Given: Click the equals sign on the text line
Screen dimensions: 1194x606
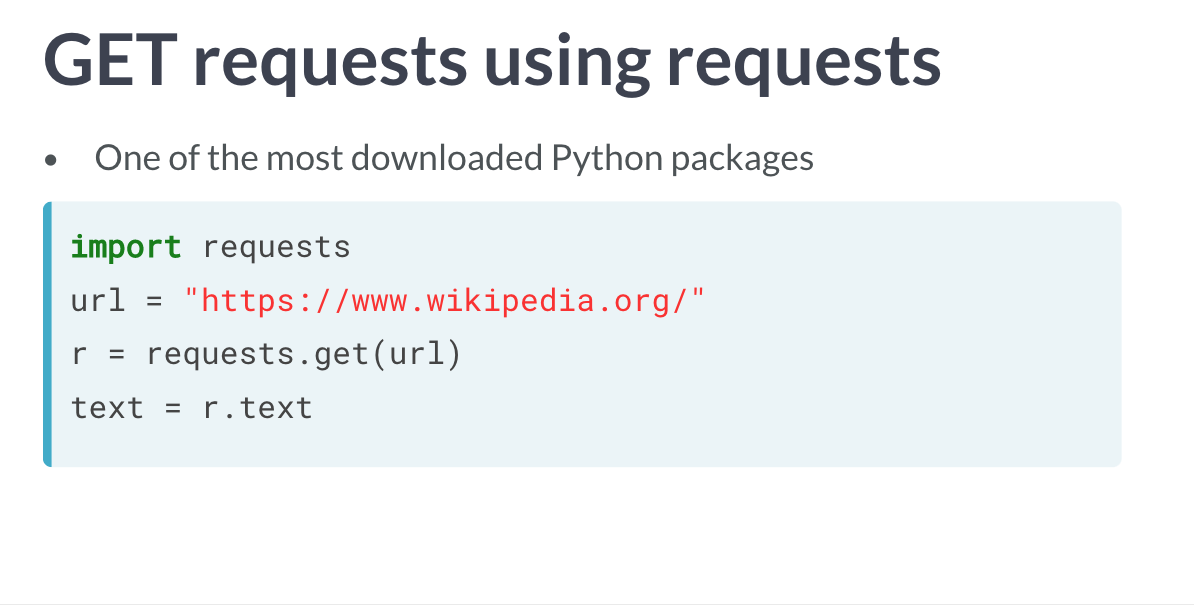Looking at the screenshot, I should [172, 408].
